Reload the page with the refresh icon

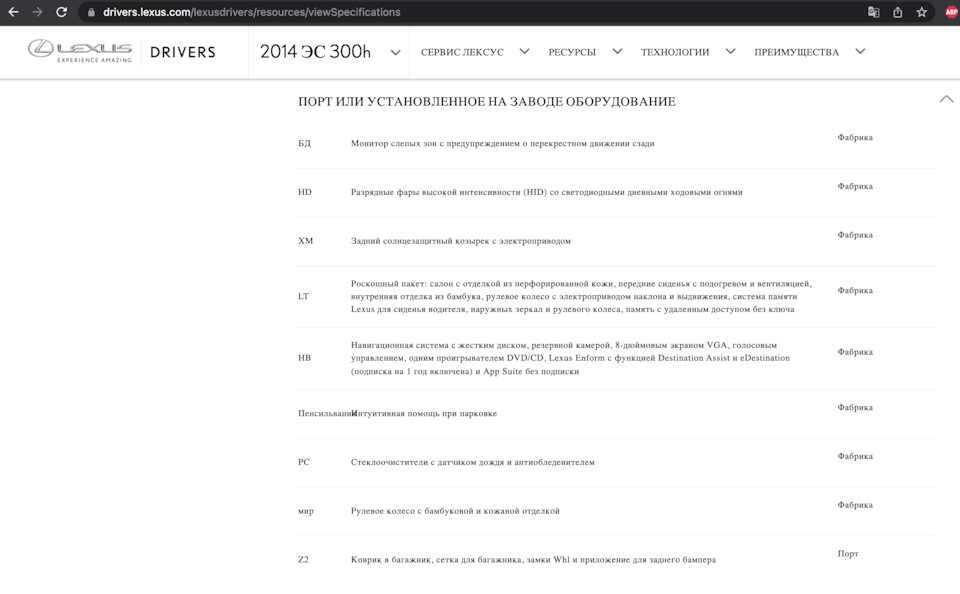point(61,12)
